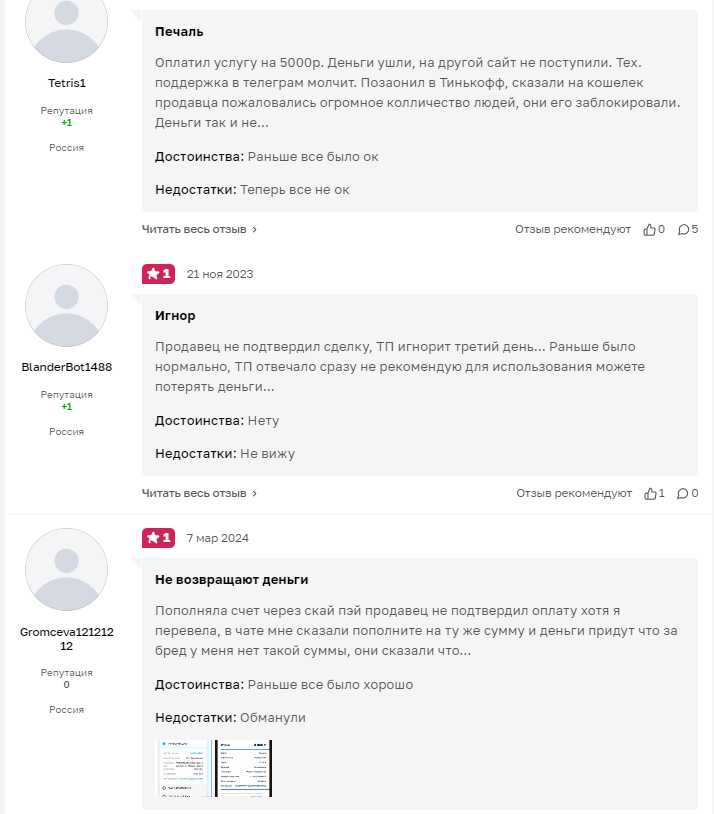This screenshot has width=714, height=814.
Task: Open Gromceva12121212 profile avatar
Action: (66, 569)
